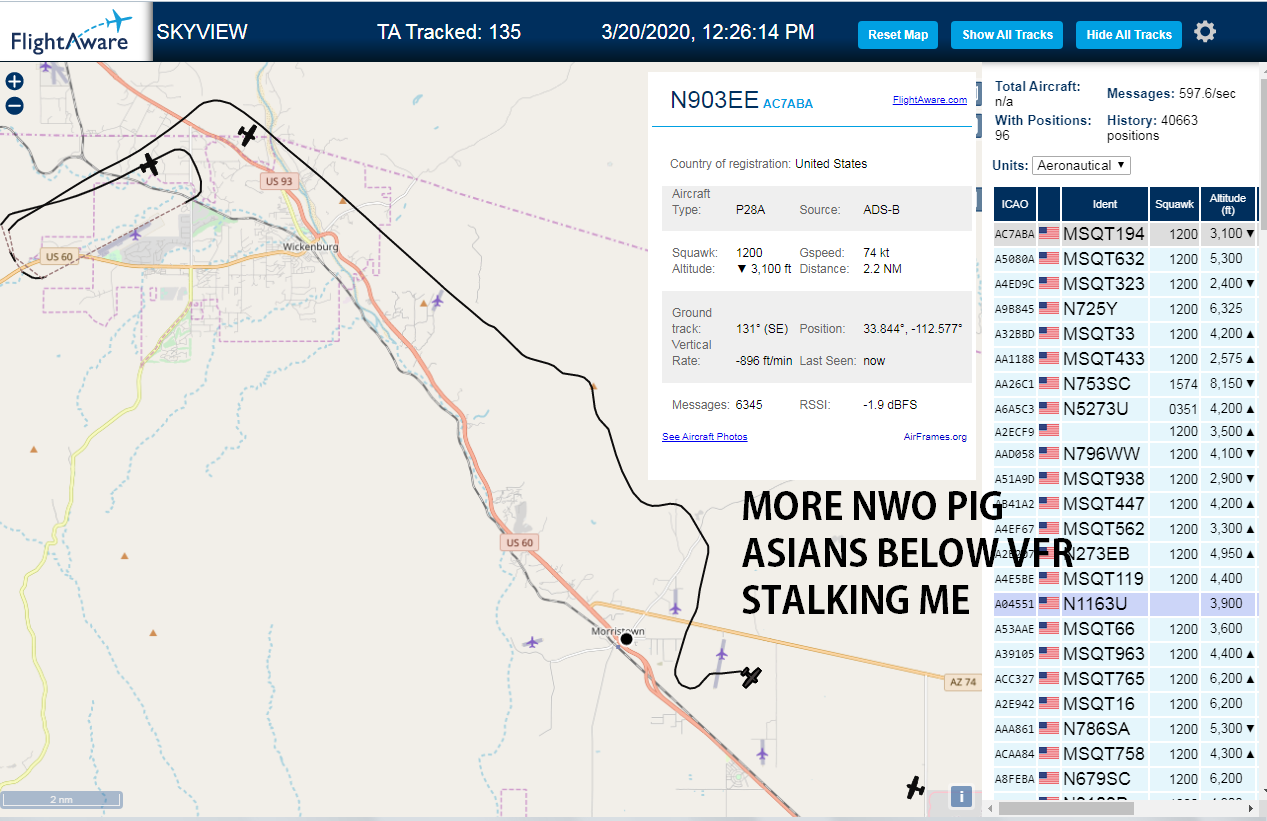Sort table by ICAO column header
The height and width of the screenshot is (821, 1267).
(x=1015, y=204)
